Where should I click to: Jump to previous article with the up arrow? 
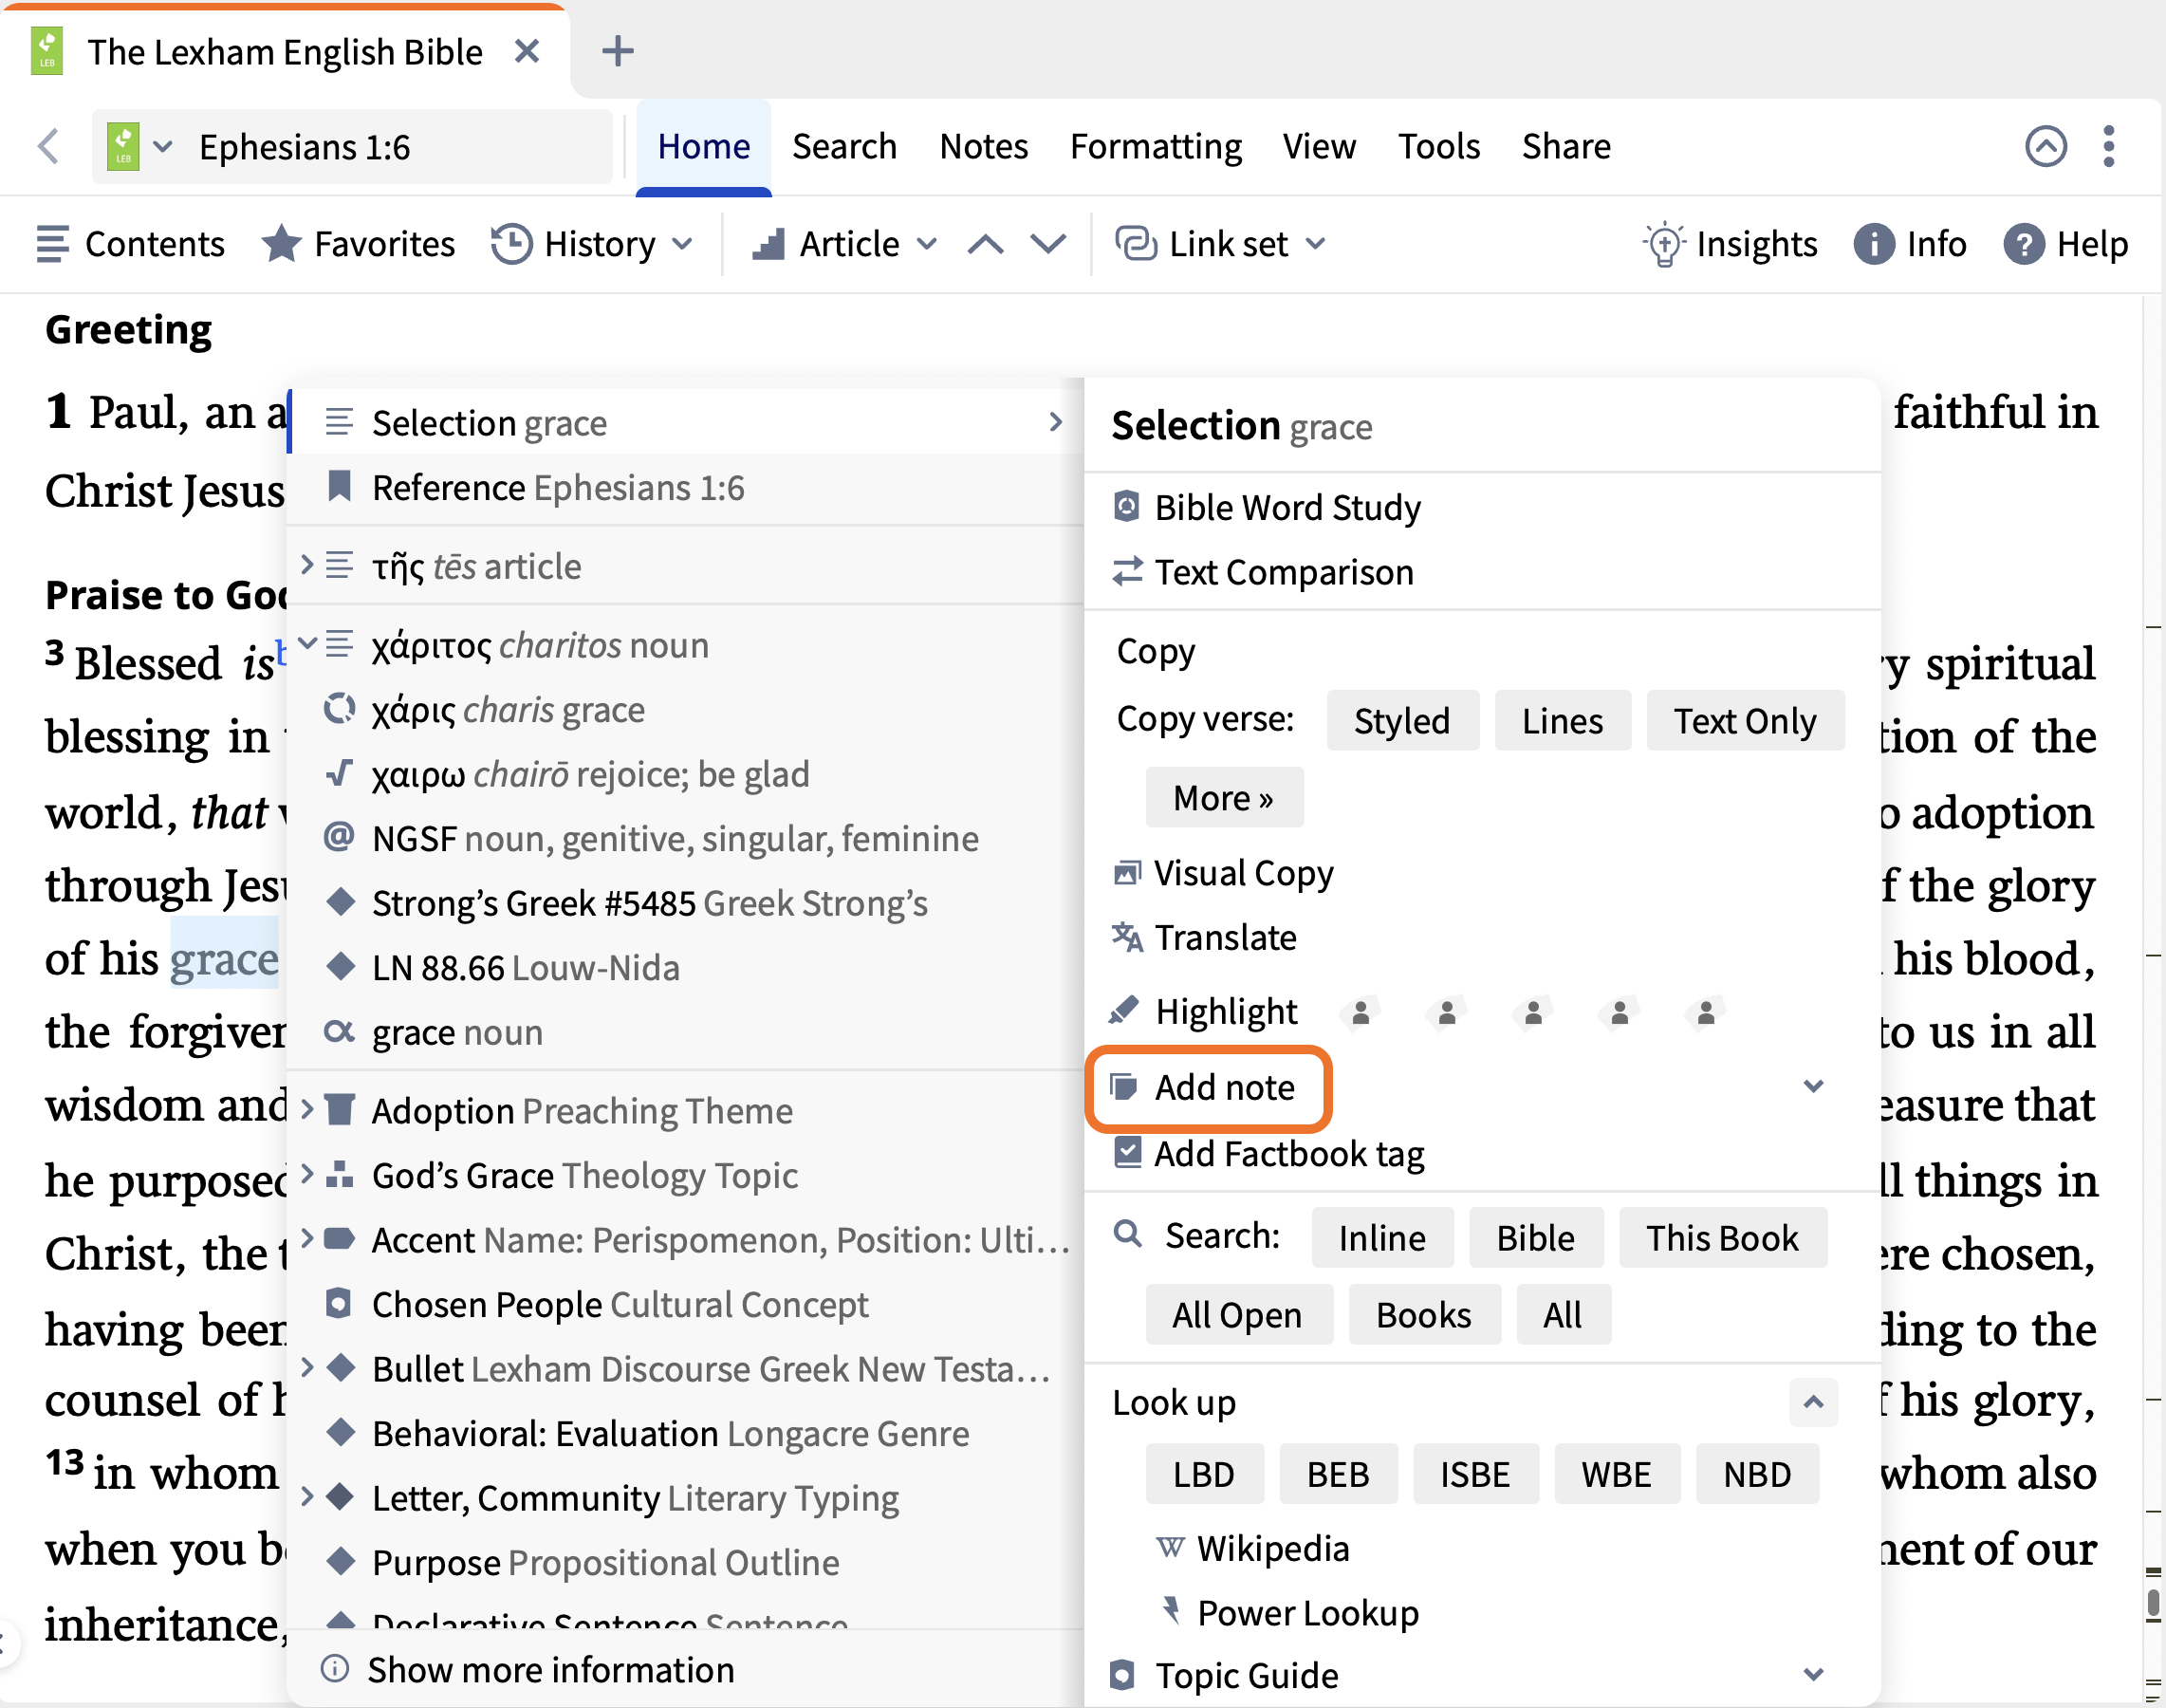click(985, 244)
